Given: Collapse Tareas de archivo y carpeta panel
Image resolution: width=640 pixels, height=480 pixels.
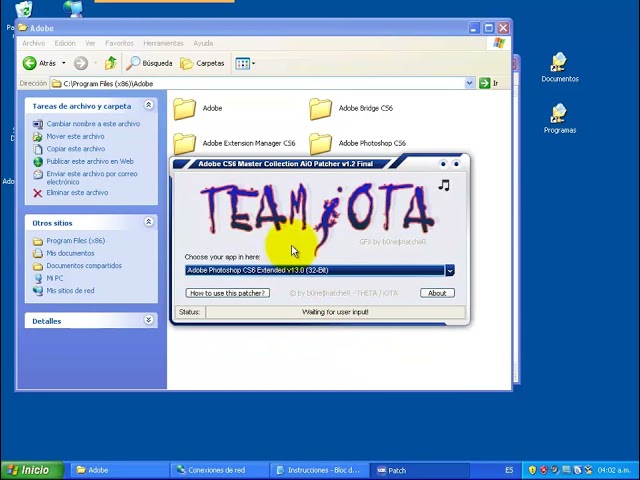Looking at the screenshot, I should click(149, 105).
